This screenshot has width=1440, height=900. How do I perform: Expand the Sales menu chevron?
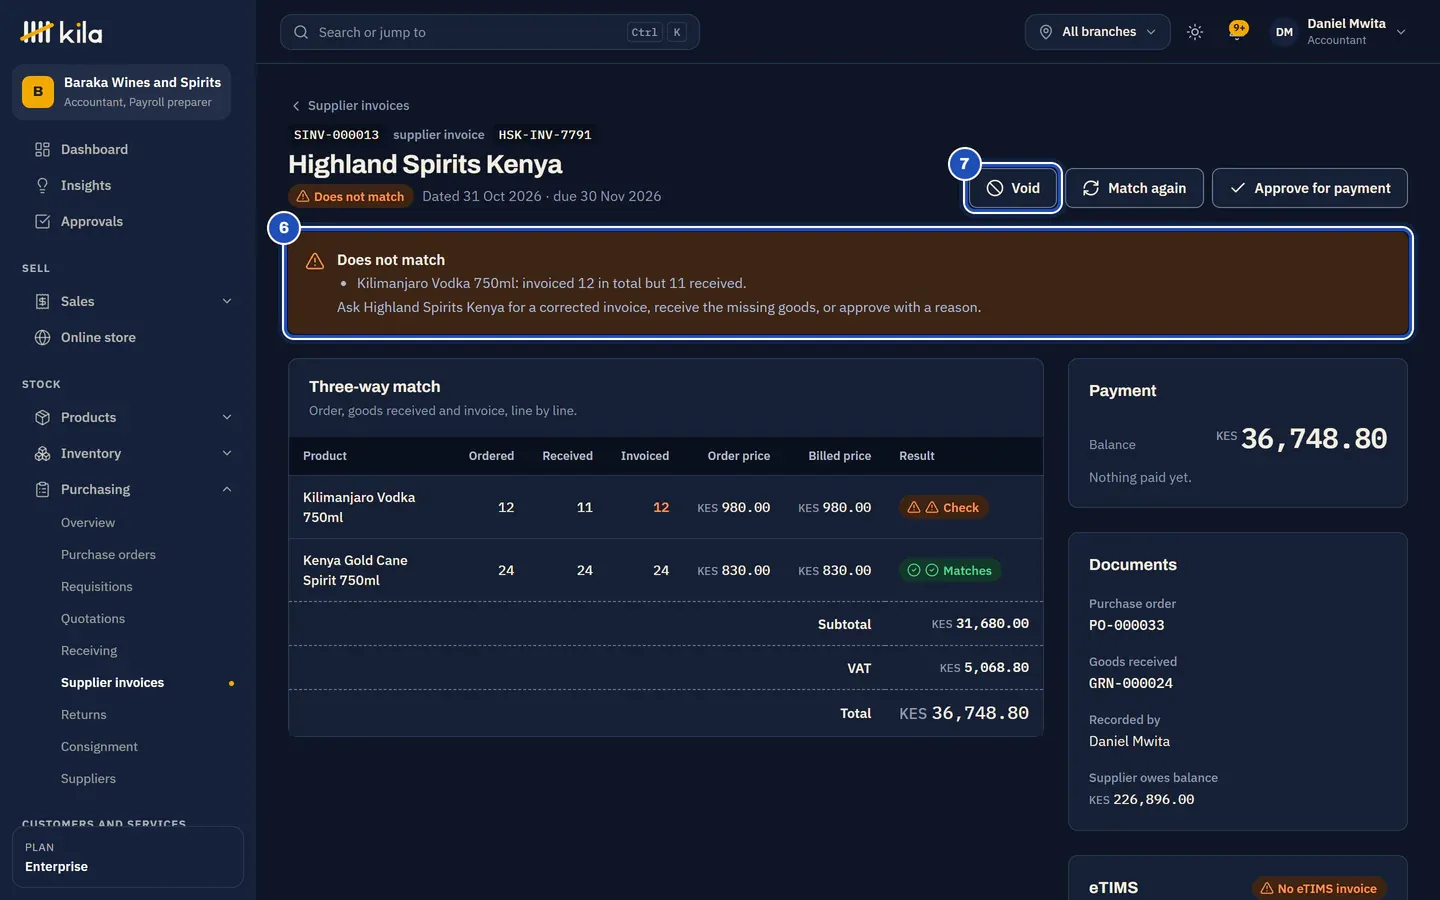[x=227, y=302]
